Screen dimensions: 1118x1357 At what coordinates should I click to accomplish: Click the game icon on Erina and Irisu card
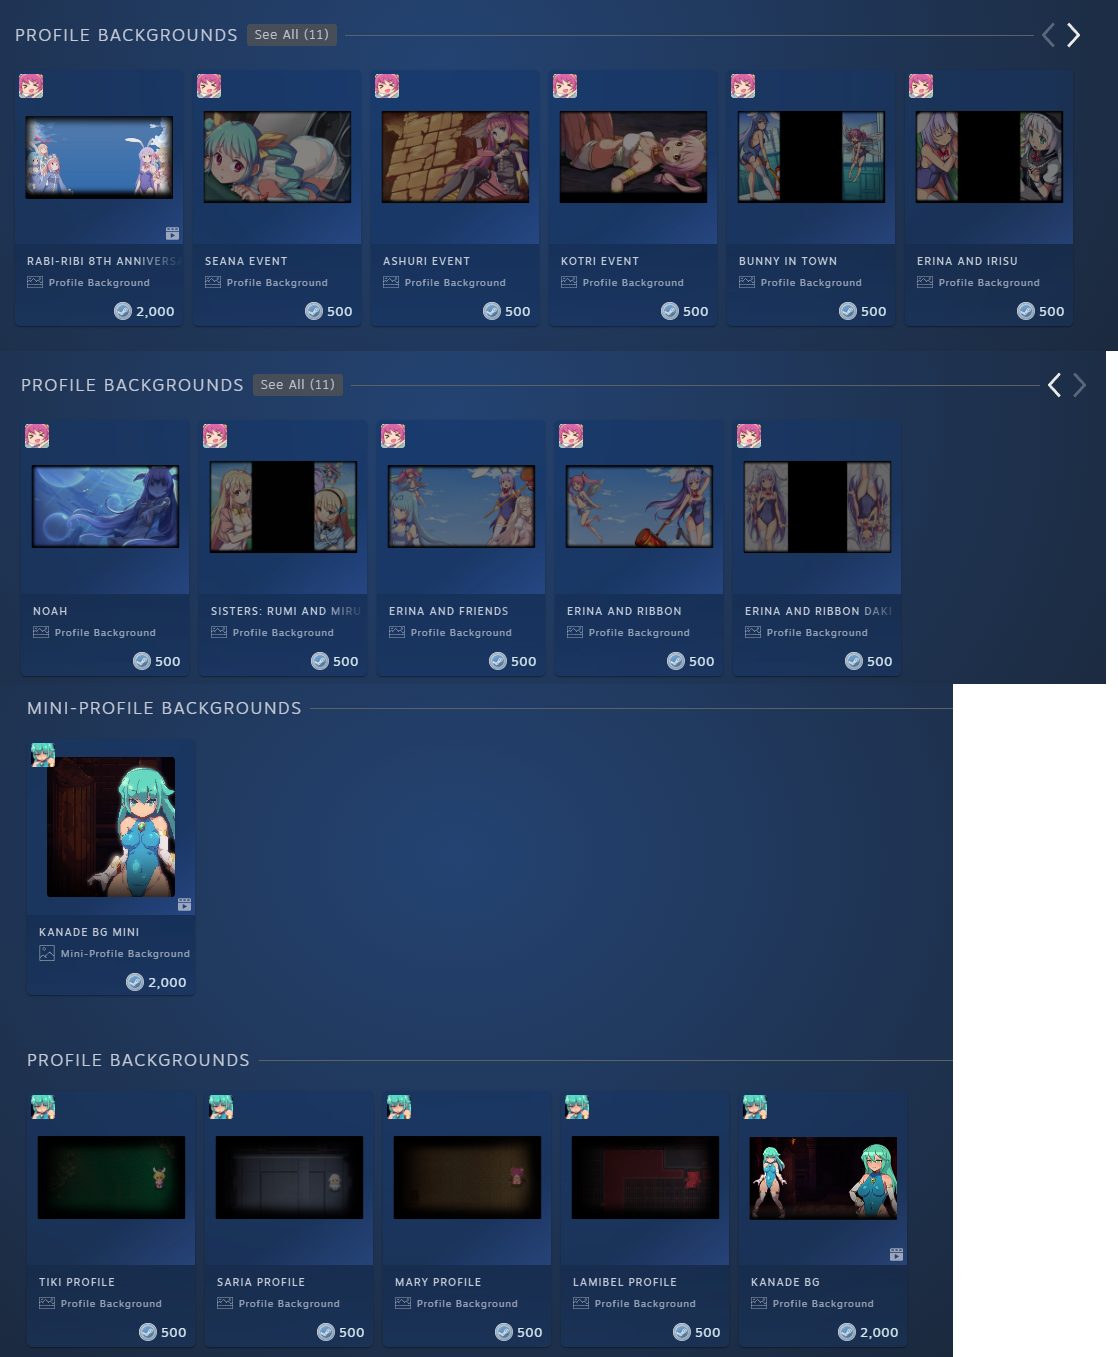click(x=921, y=86)
